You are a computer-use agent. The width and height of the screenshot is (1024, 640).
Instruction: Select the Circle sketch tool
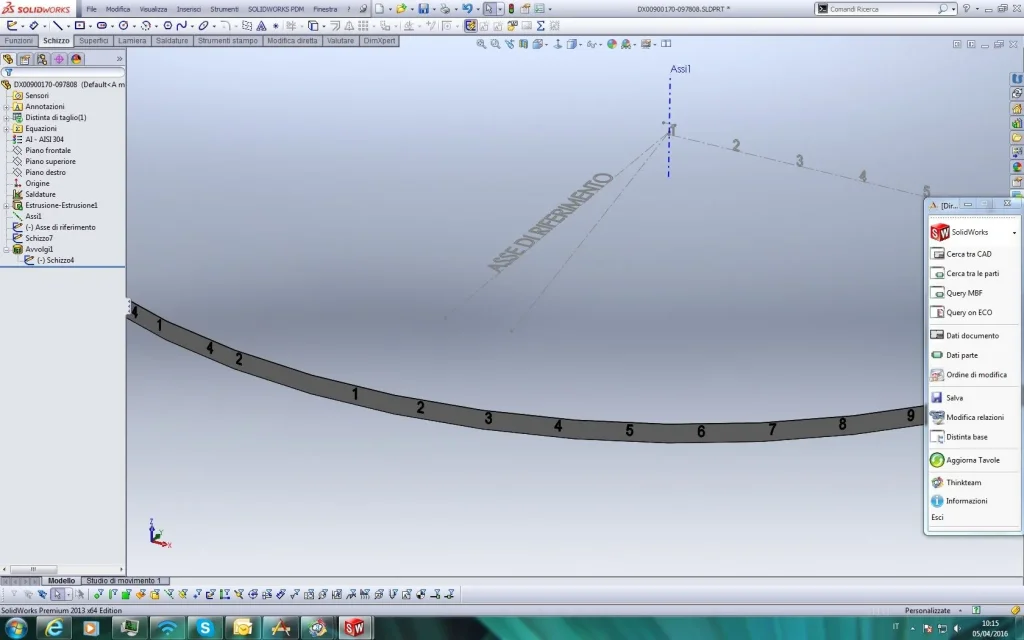[123, 25]
